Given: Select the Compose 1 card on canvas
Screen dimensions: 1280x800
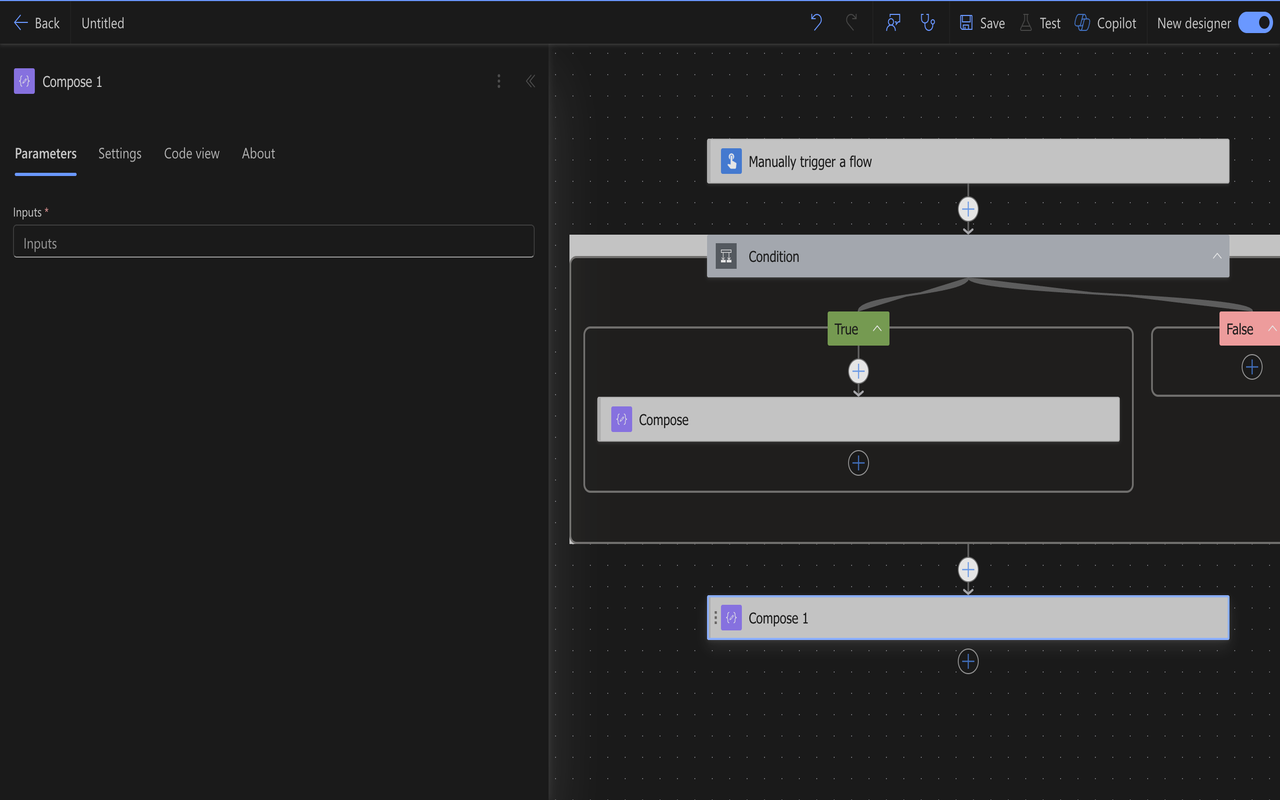Looking at the screenshot, I should (968, 617).
